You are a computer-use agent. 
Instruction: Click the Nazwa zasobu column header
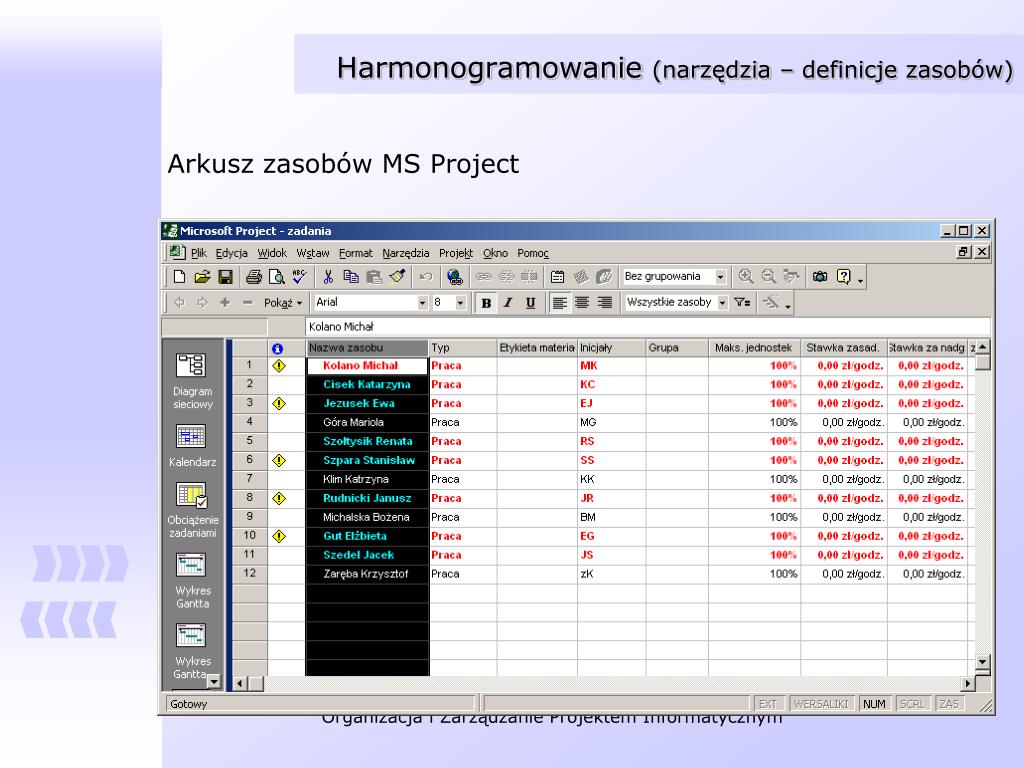[367, 348]
